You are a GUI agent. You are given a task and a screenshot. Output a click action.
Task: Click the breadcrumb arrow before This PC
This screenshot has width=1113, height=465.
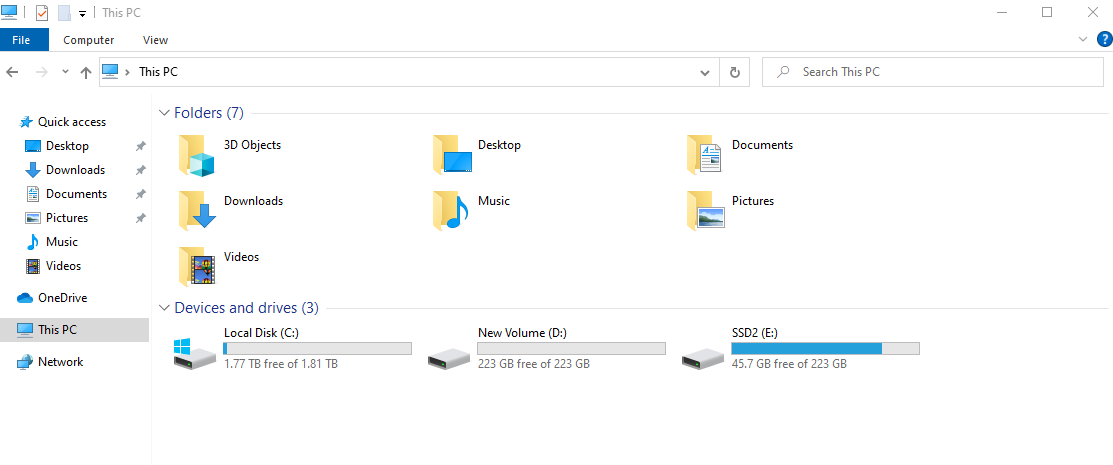(127, 72)
